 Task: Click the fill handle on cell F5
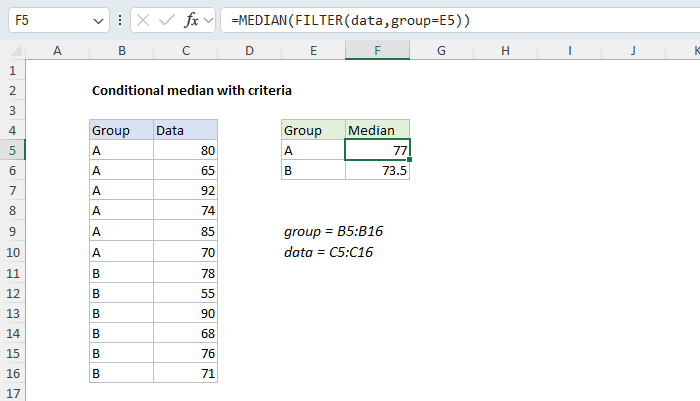409,159
